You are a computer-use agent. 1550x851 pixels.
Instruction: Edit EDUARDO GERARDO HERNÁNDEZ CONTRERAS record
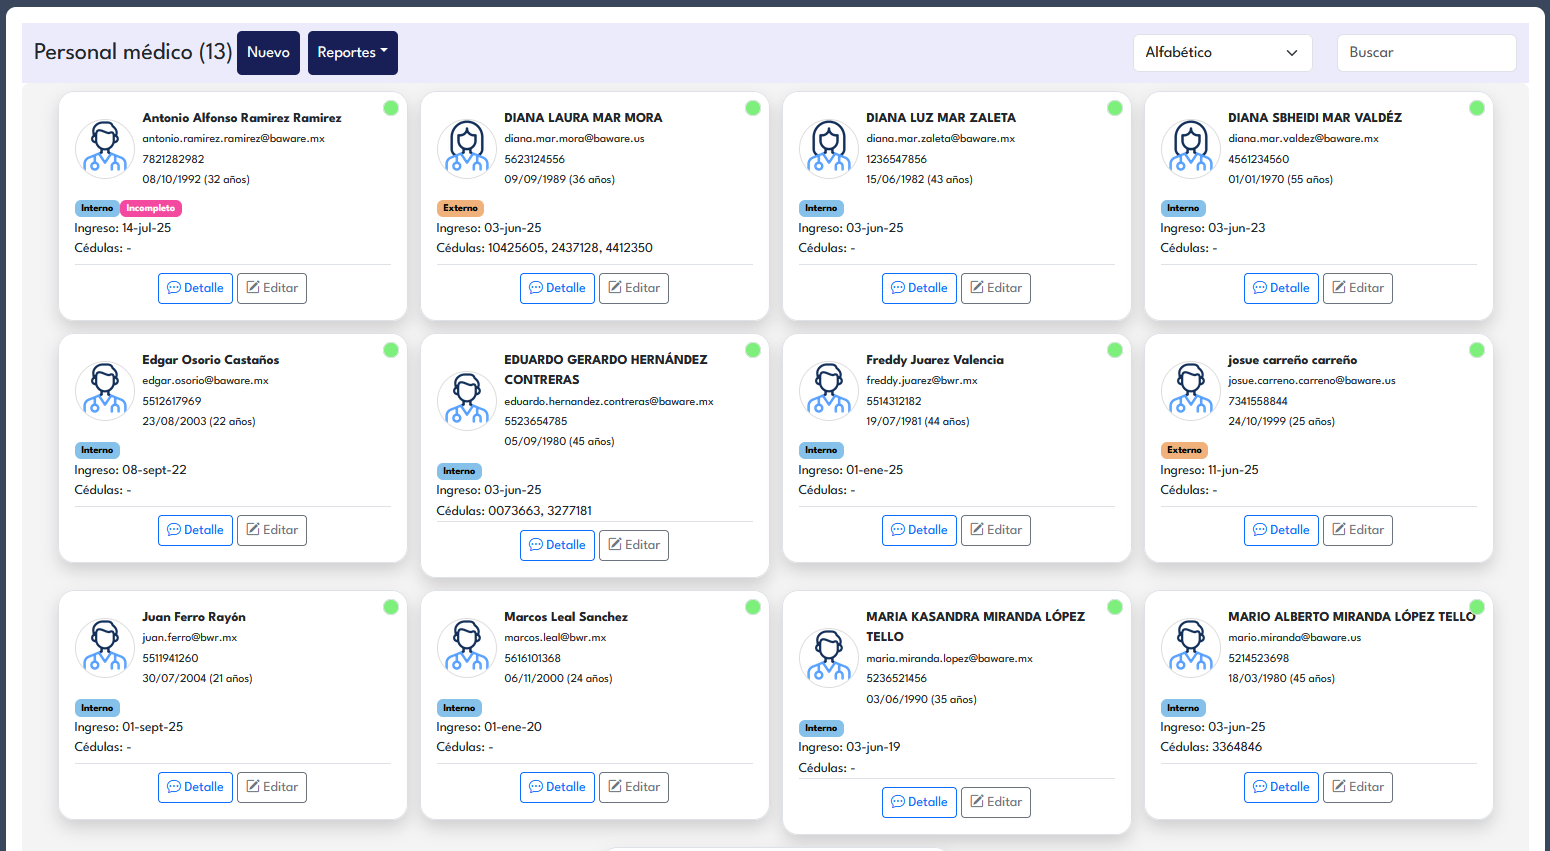pyautogui.click(x=633, y=545)
